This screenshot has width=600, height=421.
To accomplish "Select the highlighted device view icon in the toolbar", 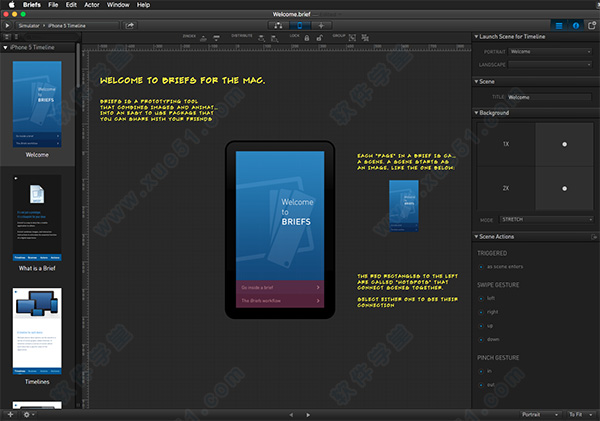I will [300, 26].
